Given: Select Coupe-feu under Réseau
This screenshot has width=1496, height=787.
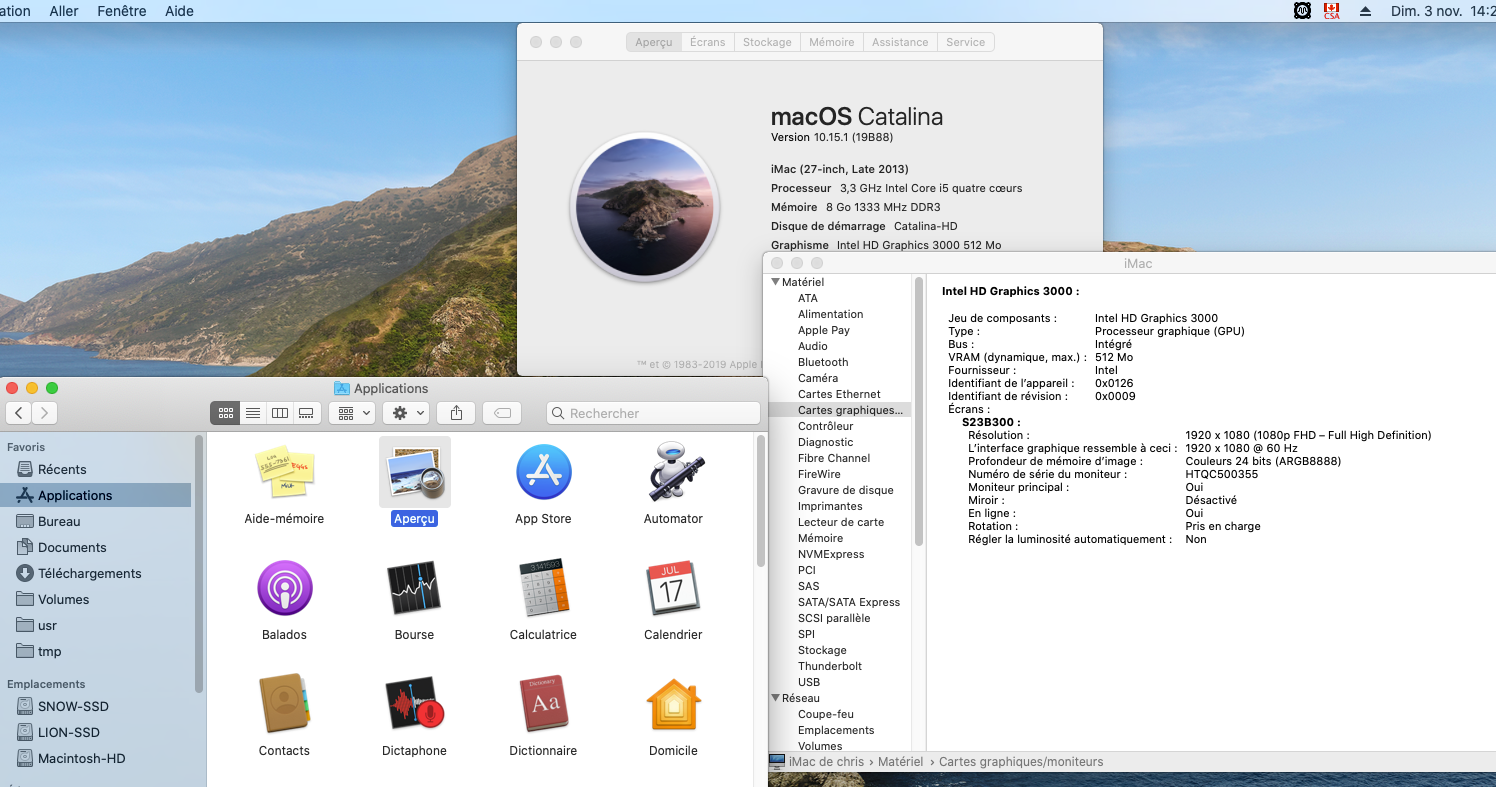Looking at the screenshot, I should point(826,714).
